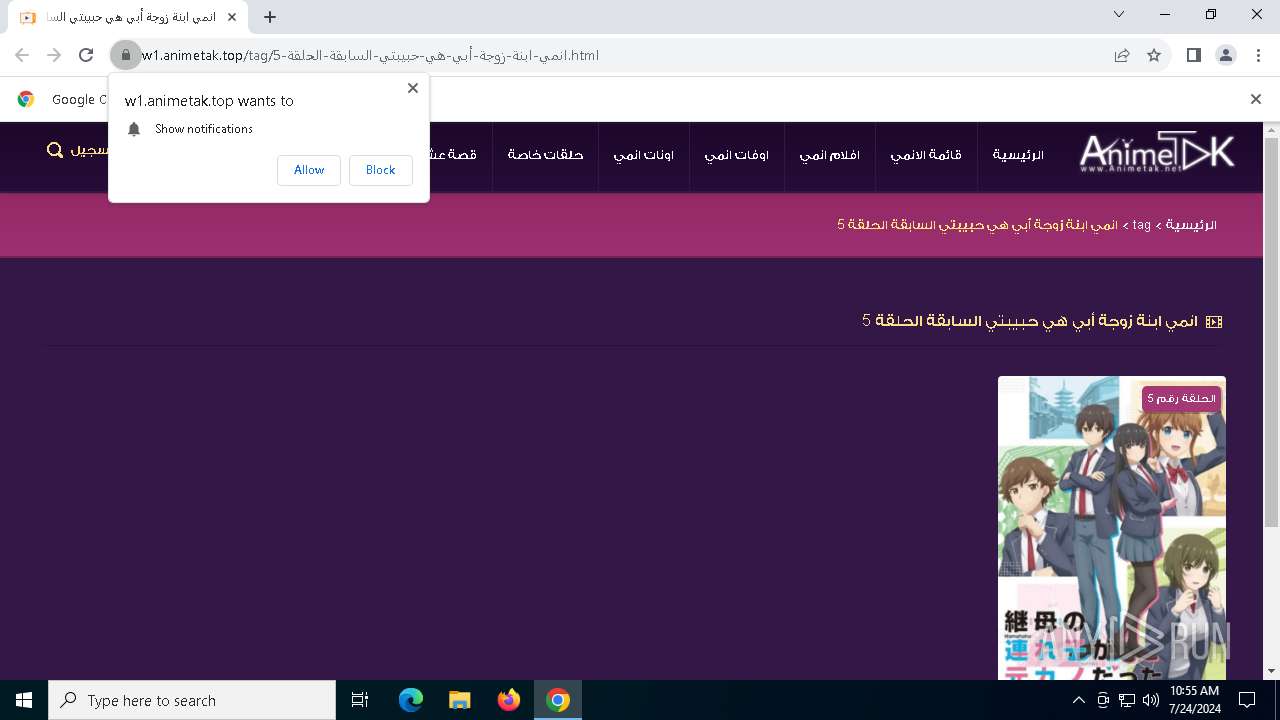
Task: Launch Microsoft Edge from taskbar
Action: [411, 700]
